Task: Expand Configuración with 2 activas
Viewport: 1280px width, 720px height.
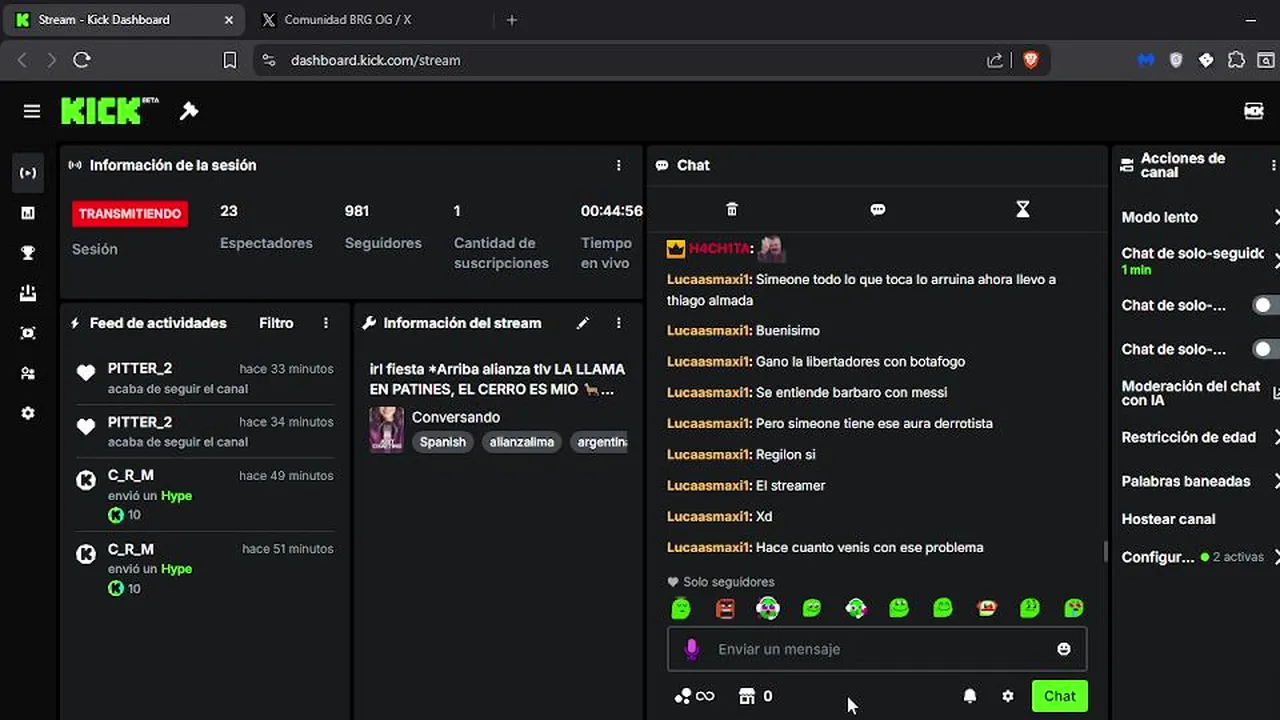Action: click(x=1276, y=557)
